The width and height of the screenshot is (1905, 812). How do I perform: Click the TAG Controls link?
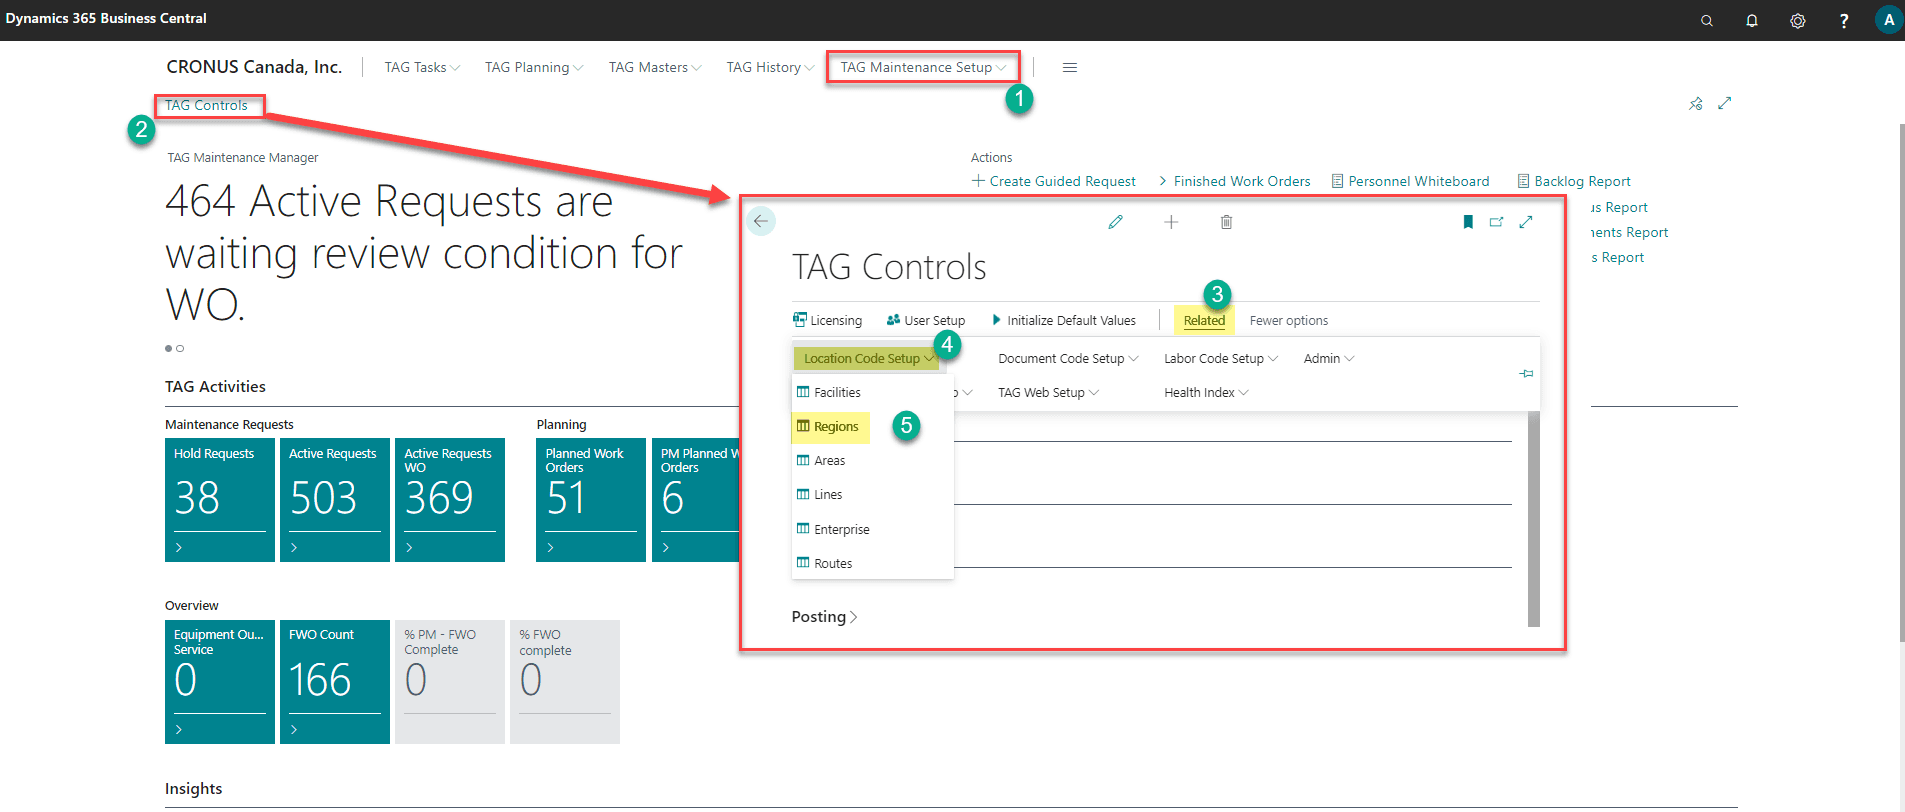[x=206, y=105]
